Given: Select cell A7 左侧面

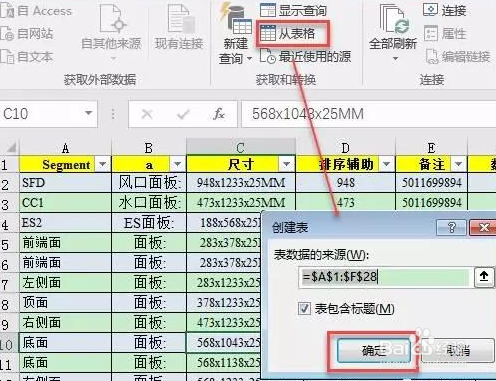Looking at the screenshot, I should coord(65,283).
